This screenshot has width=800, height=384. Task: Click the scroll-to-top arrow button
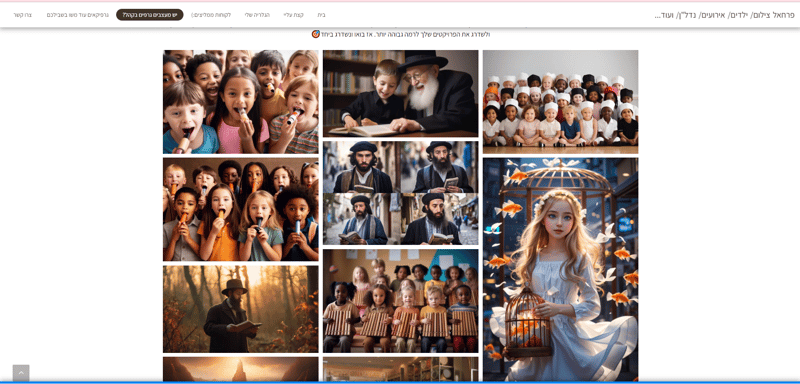click(21, 373)
